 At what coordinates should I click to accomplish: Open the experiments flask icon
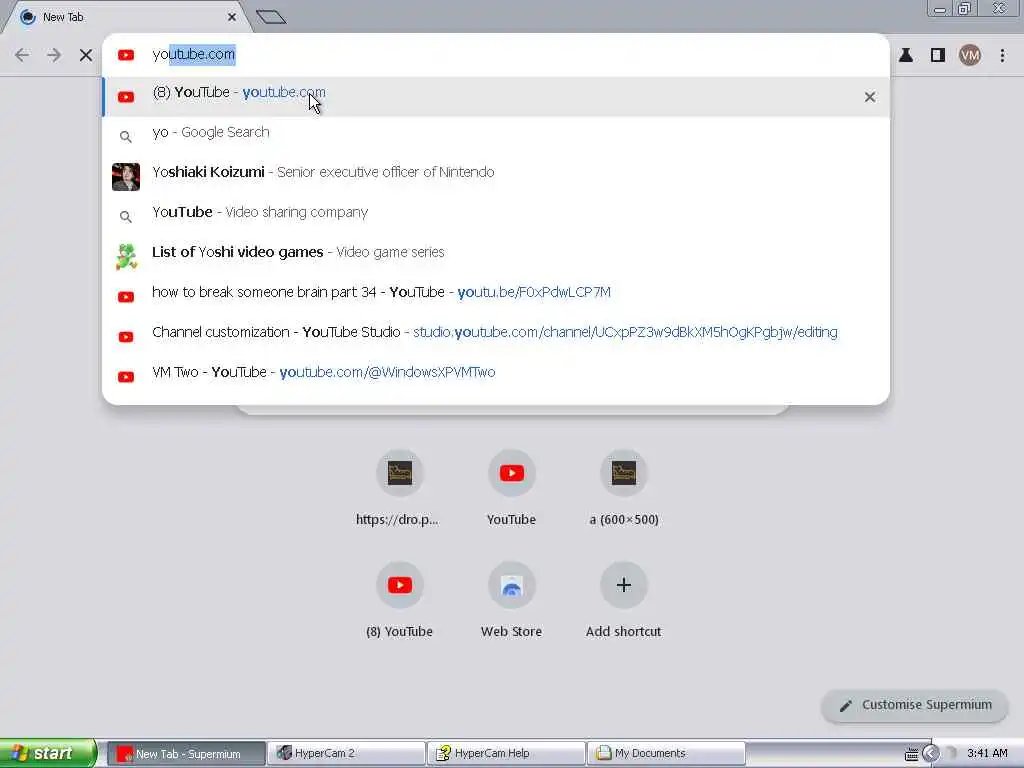pos(906,56)
